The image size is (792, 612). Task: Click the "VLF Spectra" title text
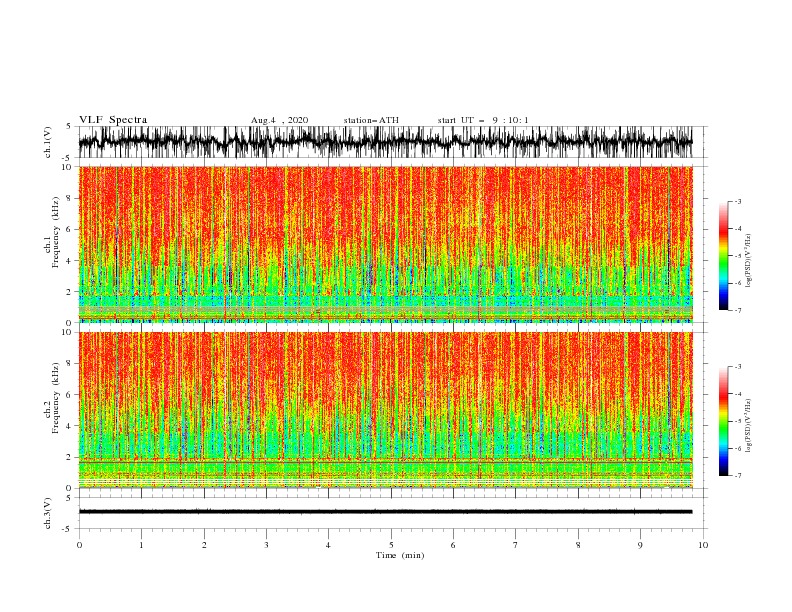(113, 120)
